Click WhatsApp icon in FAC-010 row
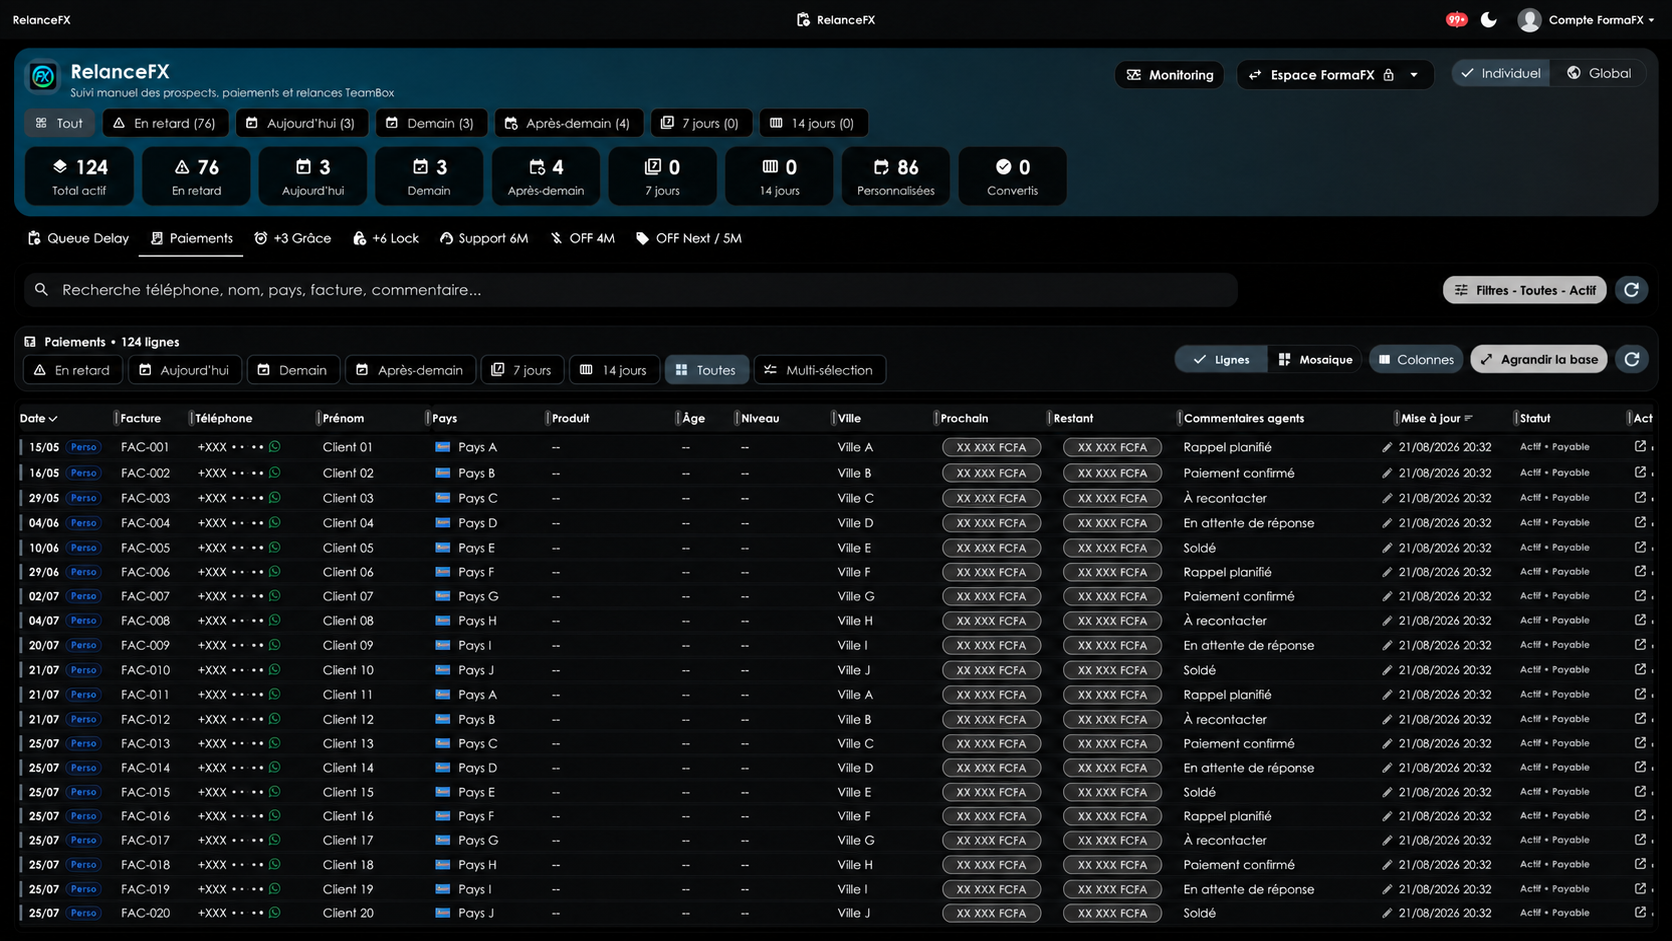 click(x=275, y=670)
